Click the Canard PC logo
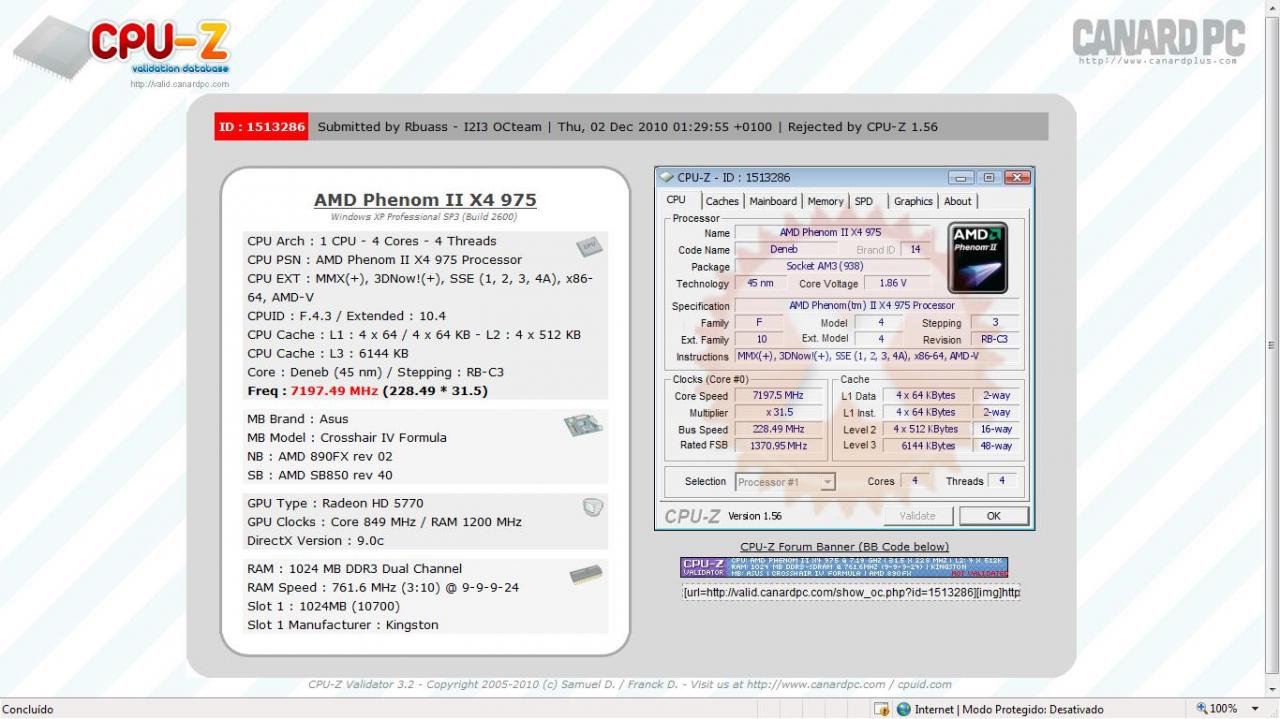This screenshot has height=719, width=1280. [x=1158, y=38]
